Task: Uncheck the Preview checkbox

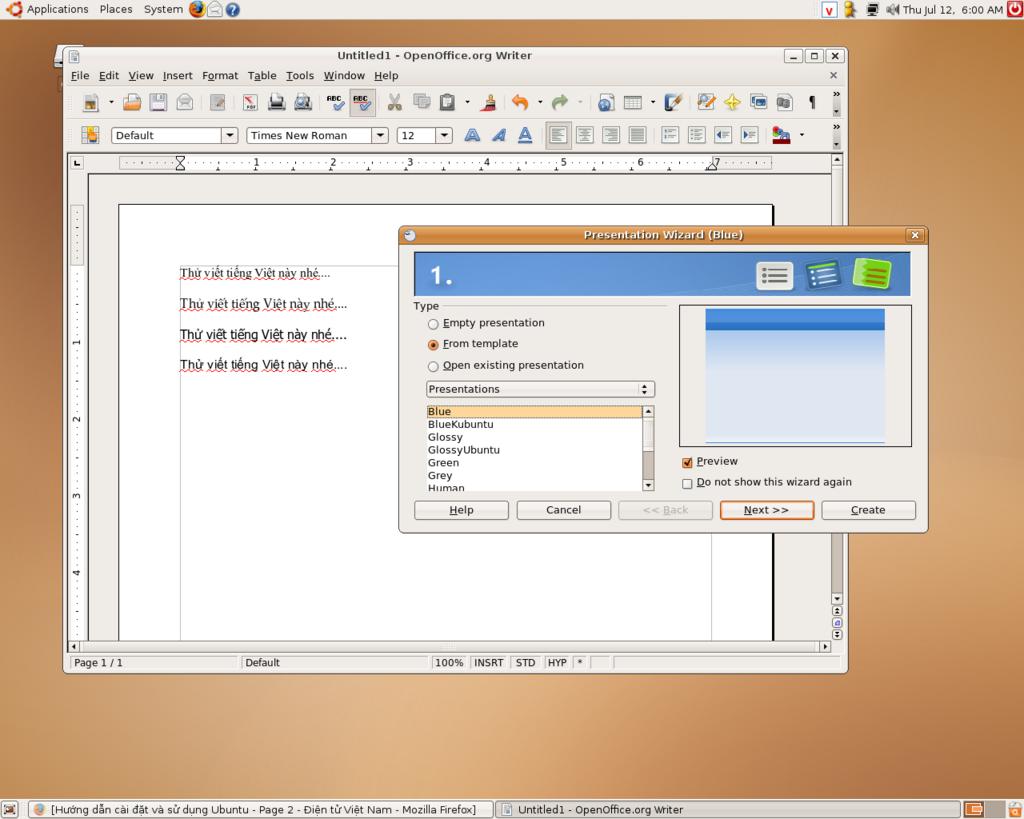Action: coord(687,462)
